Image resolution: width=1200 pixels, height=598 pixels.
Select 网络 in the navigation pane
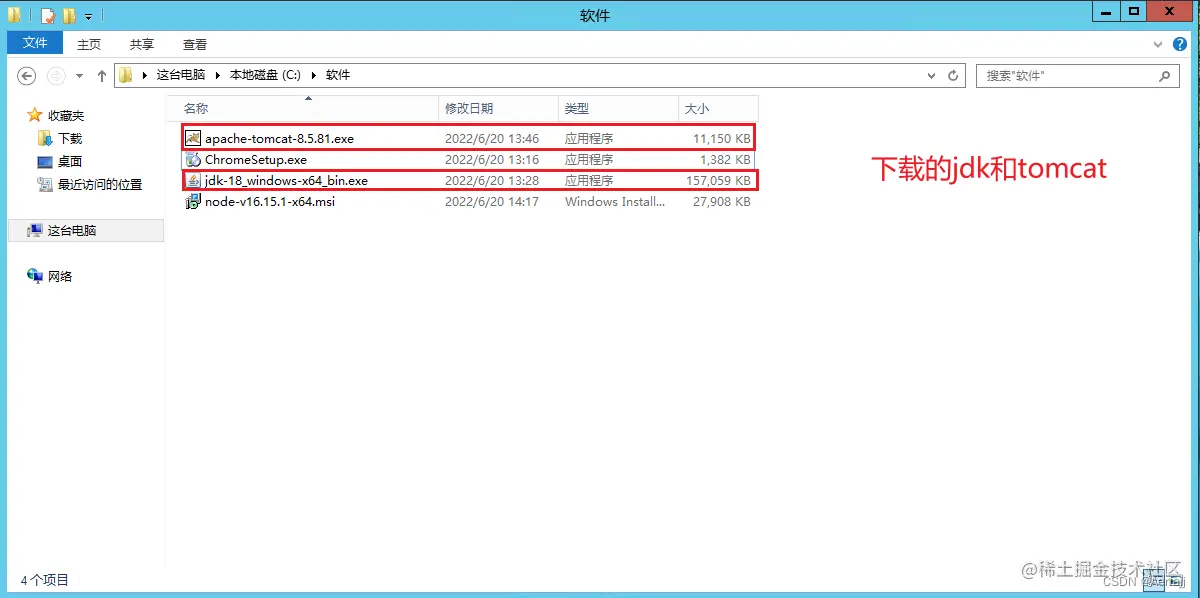tap(60, 276)
